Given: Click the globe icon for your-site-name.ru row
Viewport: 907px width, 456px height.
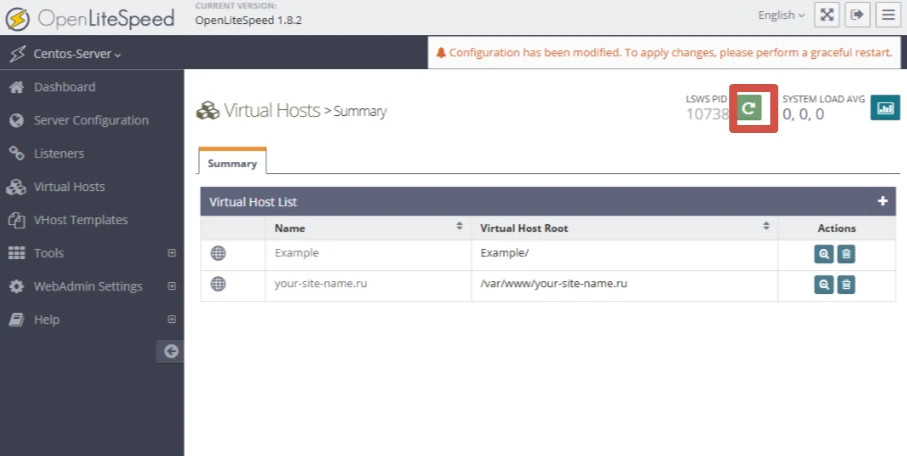Looking at the screenshot, I should pyautogui.click(x=218, y=284).
